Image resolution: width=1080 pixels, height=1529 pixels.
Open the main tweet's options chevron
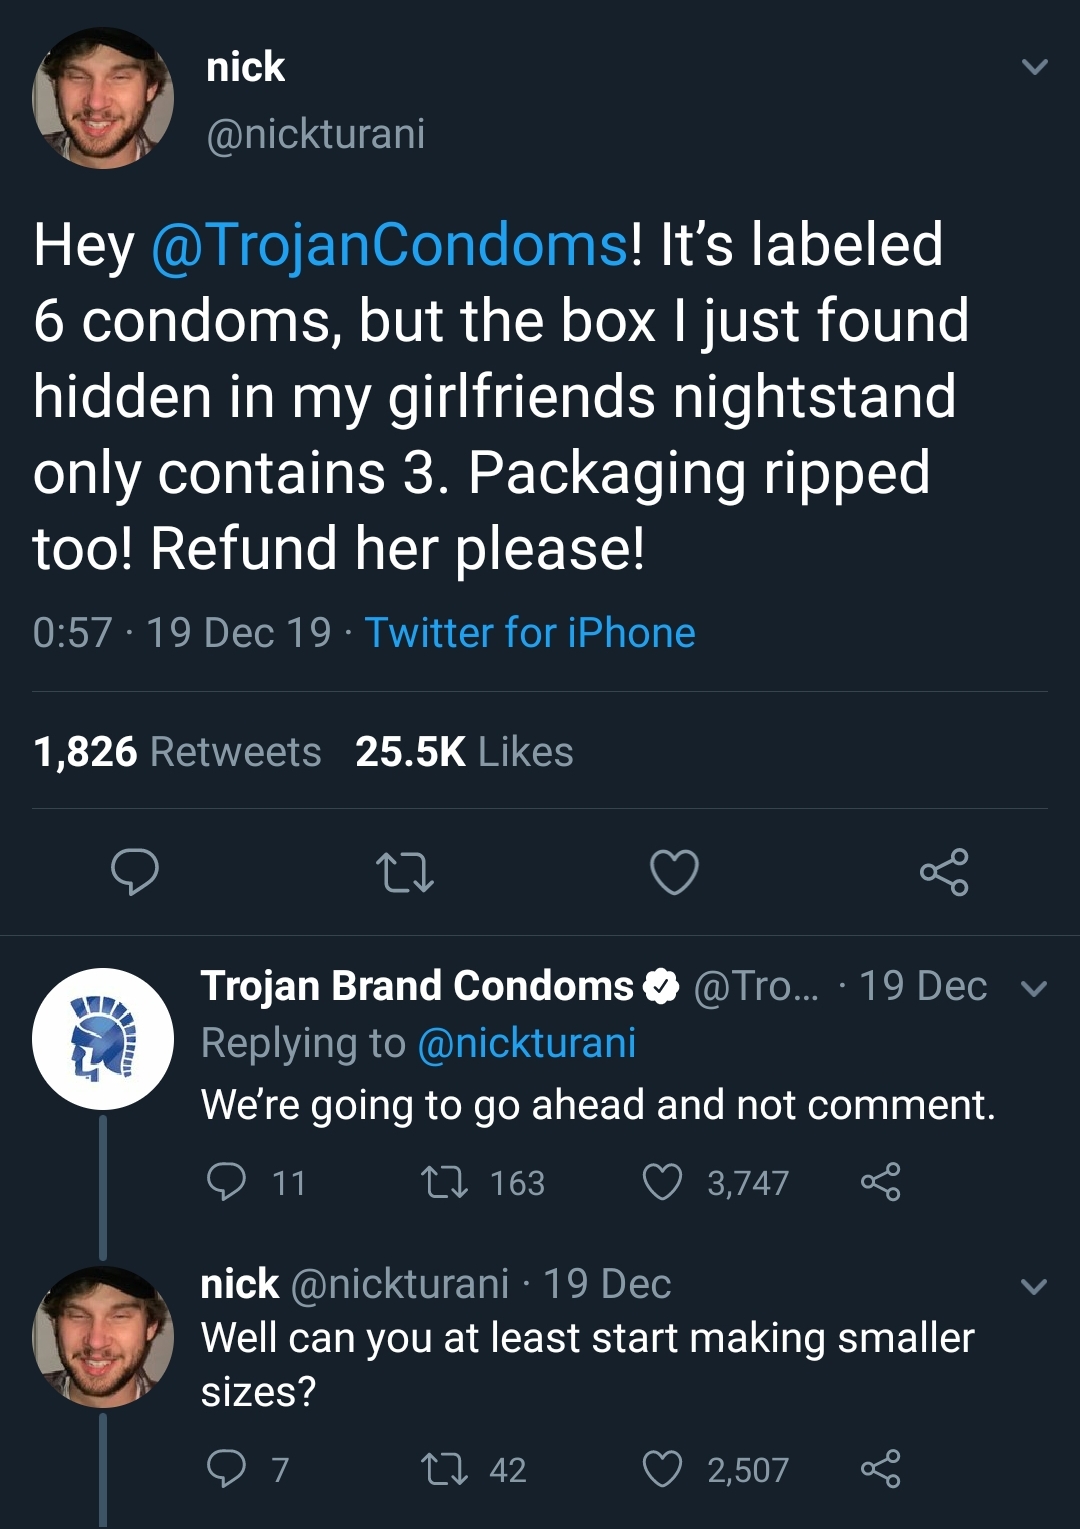(1034, 68)
